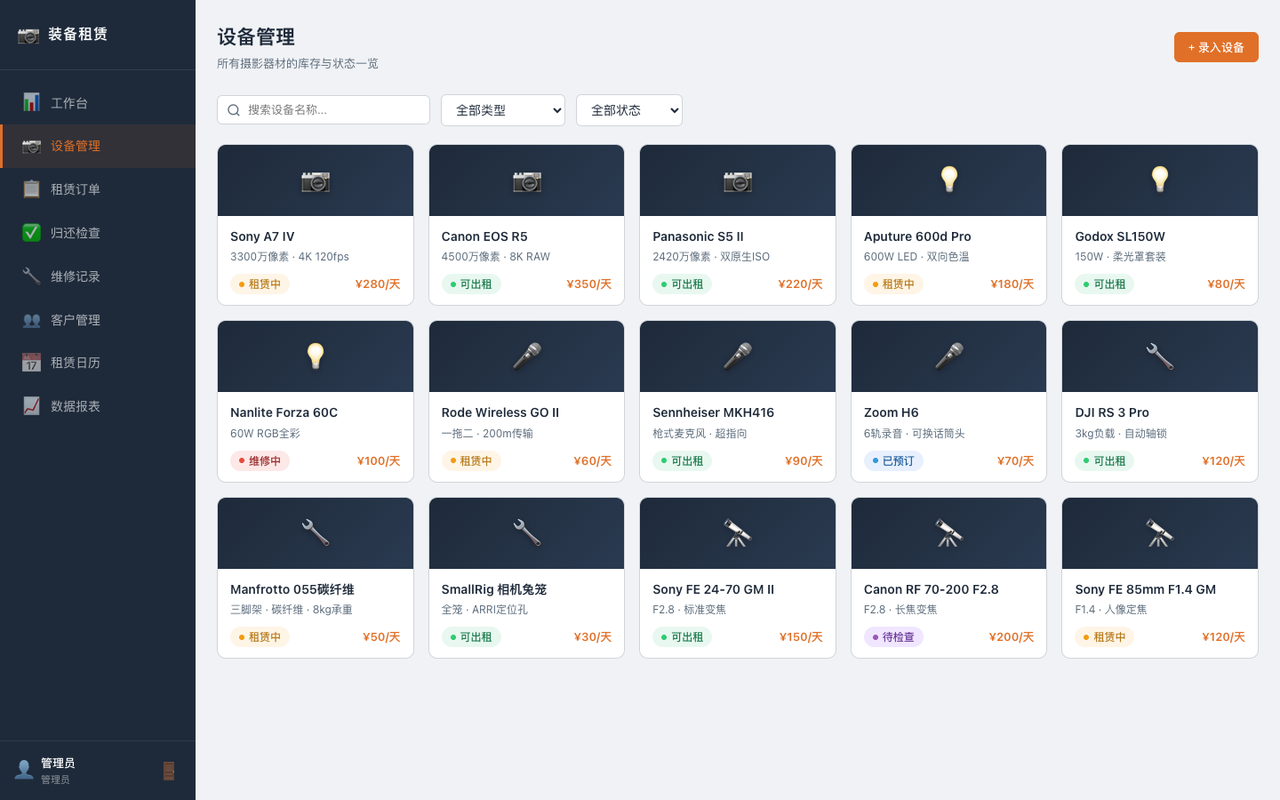Click the 工作台 chart icon in the sidebar
Screen dimensions: 1280x800
coord(31,103)
